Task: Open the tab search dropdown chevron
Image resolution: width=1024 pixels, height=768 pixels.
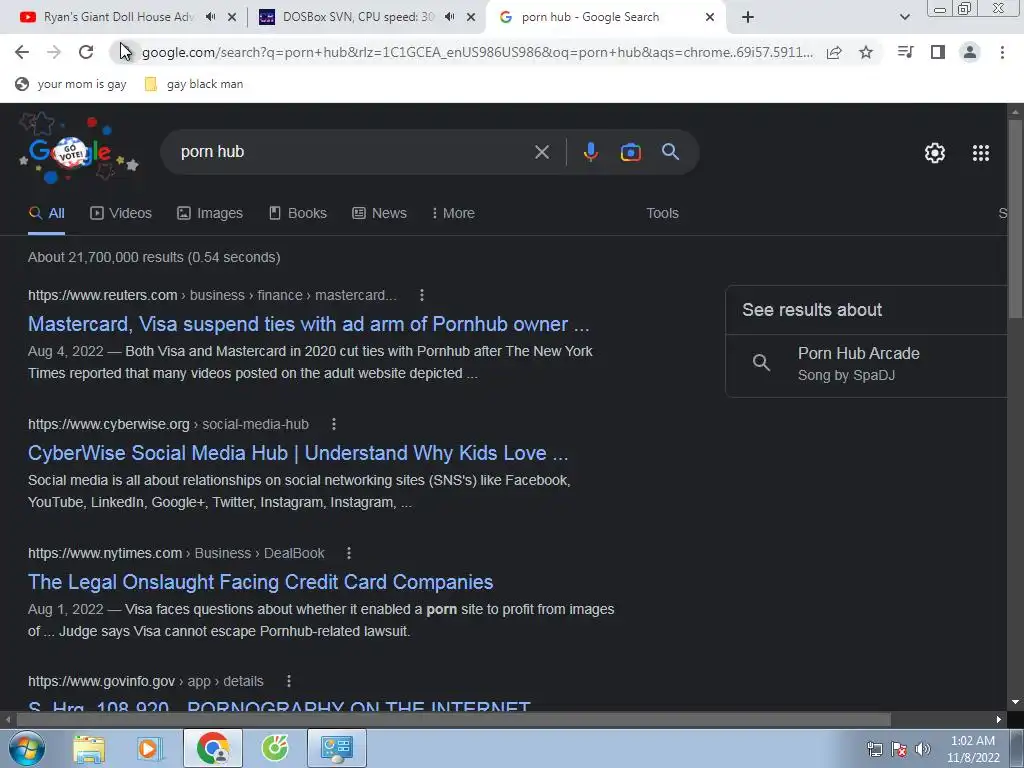Action: (x=904, y=18)
